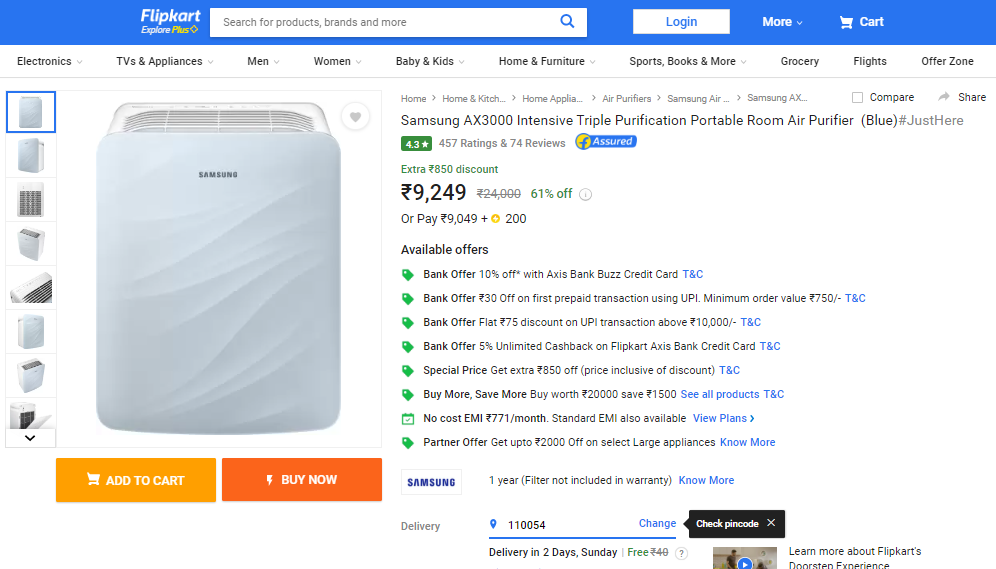
Task: Expand the Baby & Kids menu
Action: (430, 62)
